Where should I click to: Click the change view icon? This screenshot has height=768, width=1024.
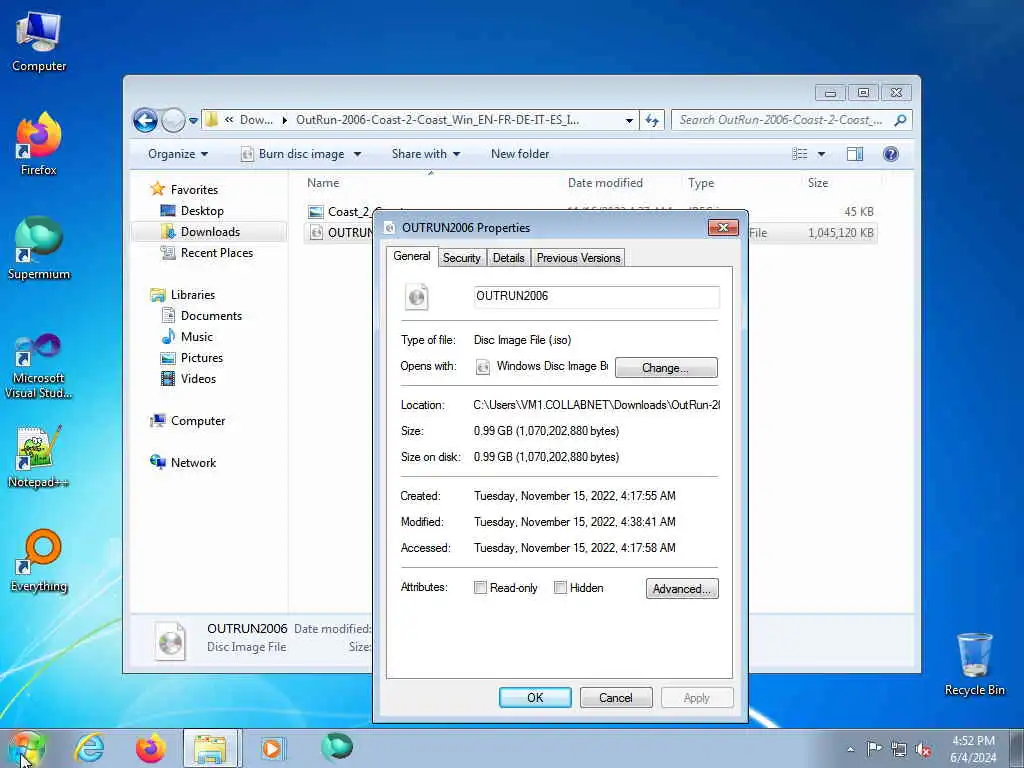point(800,154)
